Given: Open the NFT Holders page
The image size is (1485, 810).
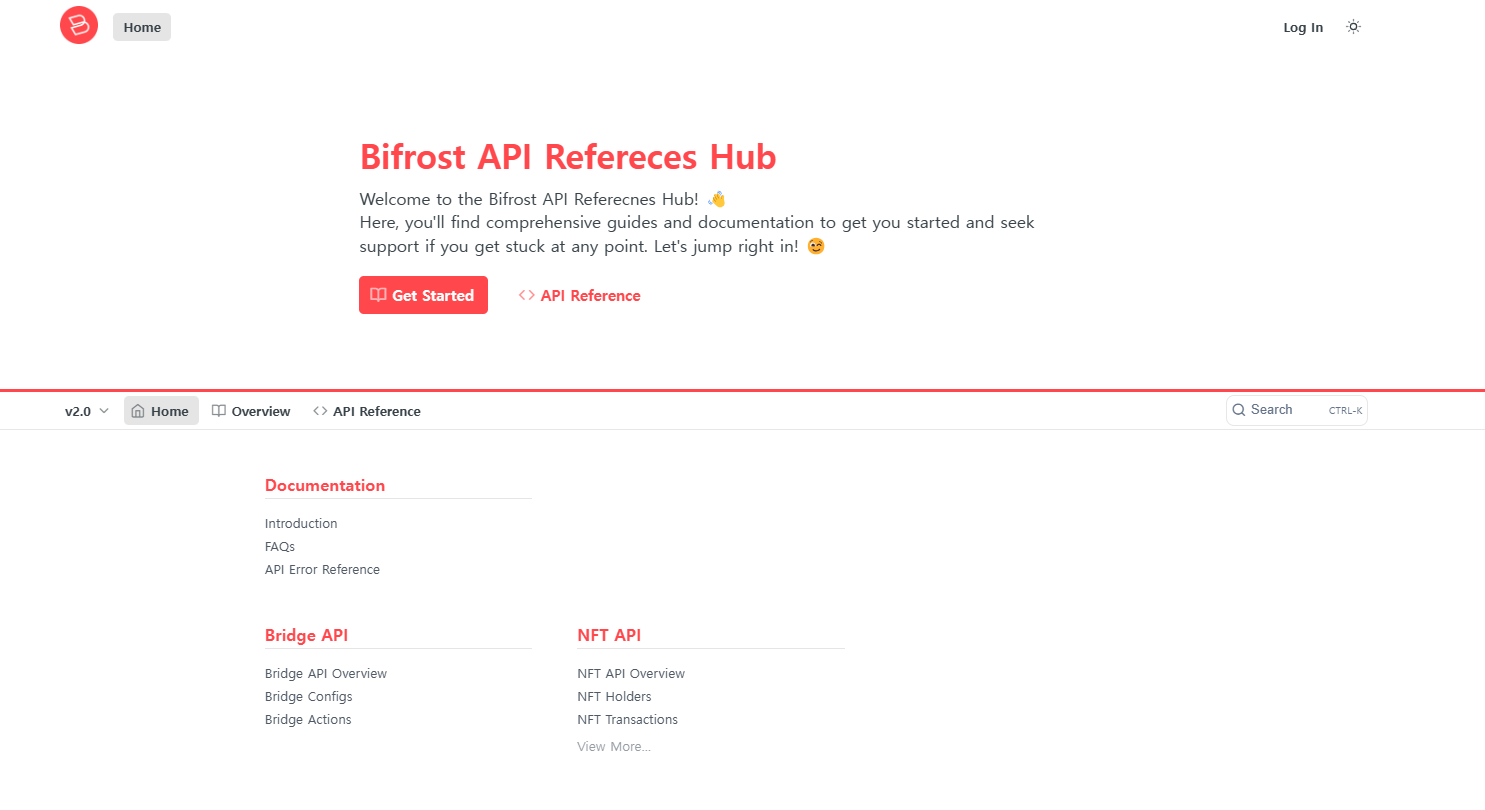Looking at the screenshot, I should click(614, 697).
